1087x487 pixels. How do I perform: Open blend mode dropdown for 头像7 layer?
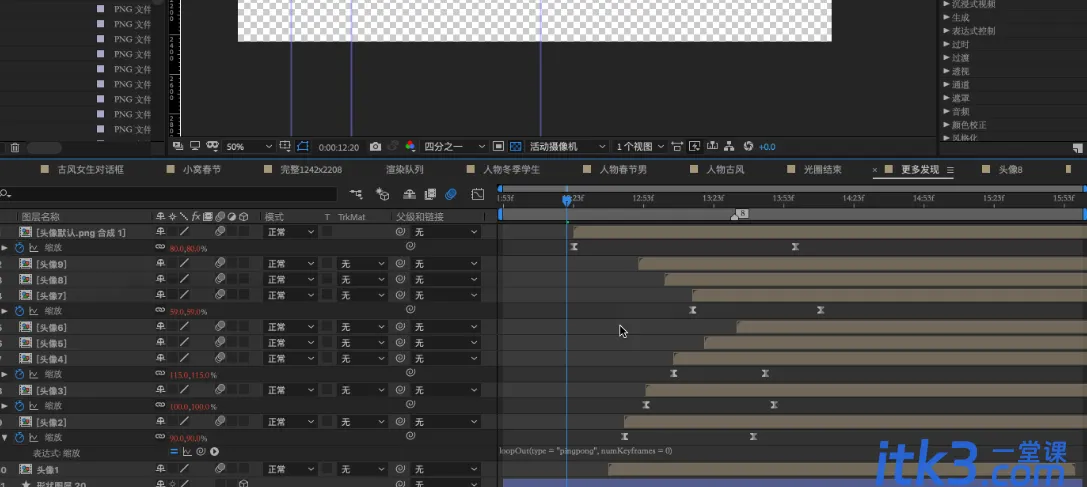[290, 296]
